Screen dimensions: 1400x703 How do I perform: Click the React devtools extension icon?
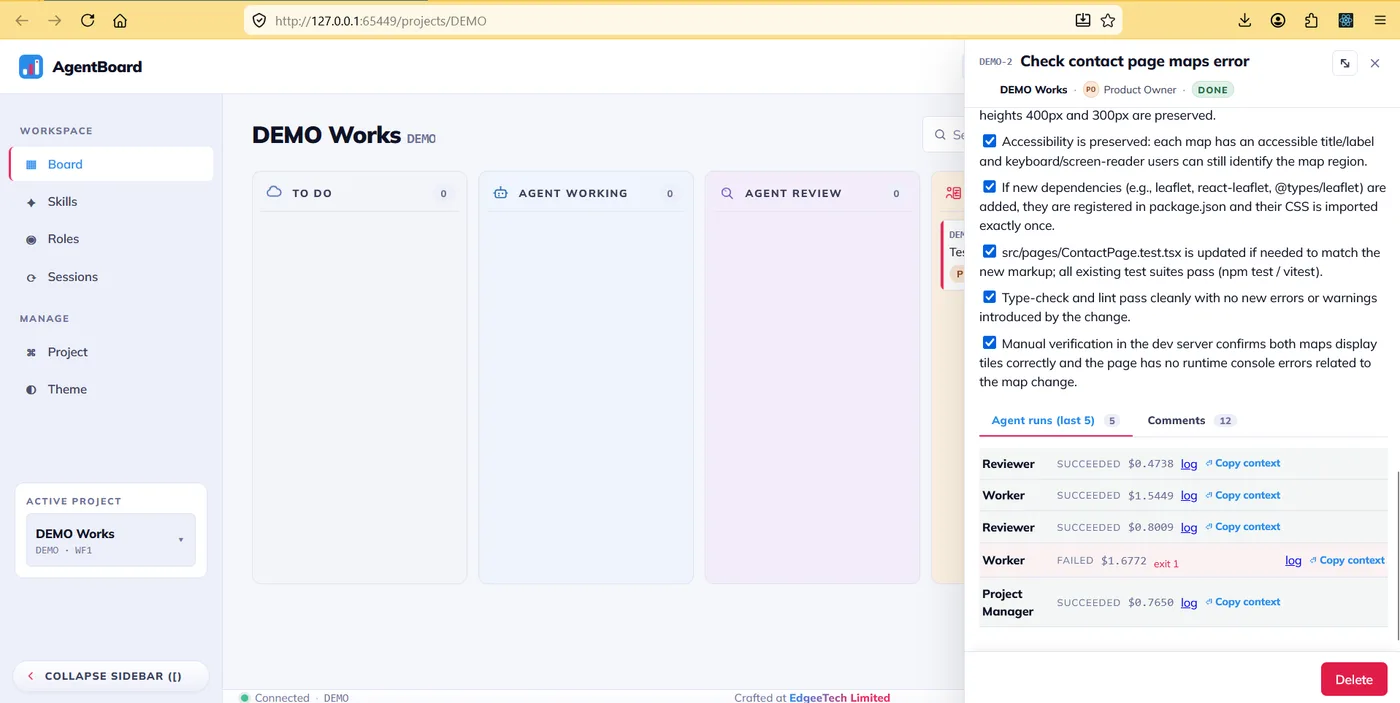pyautogui.click(x=1346, y=20)
